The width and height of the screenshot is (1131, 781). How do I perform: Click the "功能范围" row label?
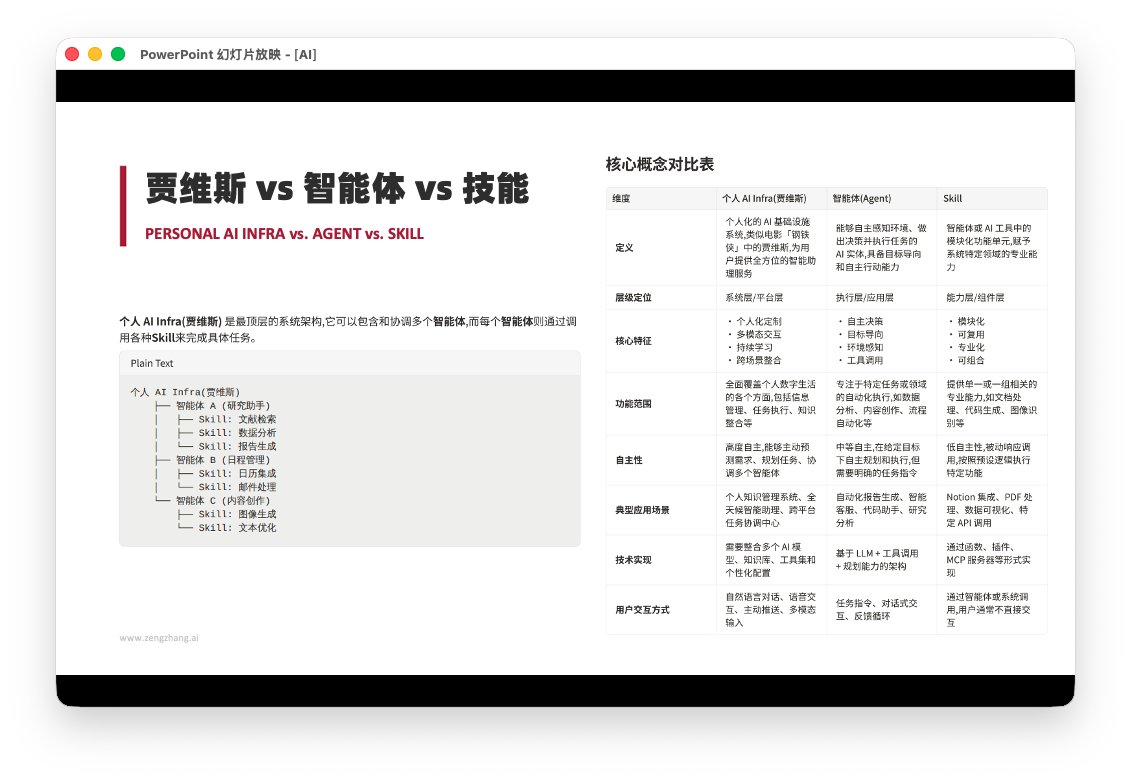tap(633, 404)
